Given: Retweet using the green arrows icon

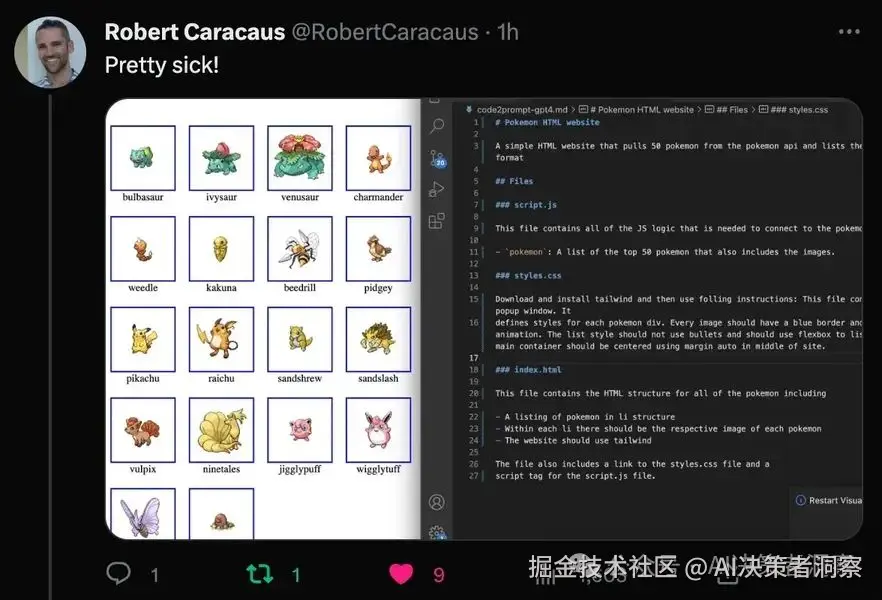Looking at the screenshot, I should click(x=260, y=574).
